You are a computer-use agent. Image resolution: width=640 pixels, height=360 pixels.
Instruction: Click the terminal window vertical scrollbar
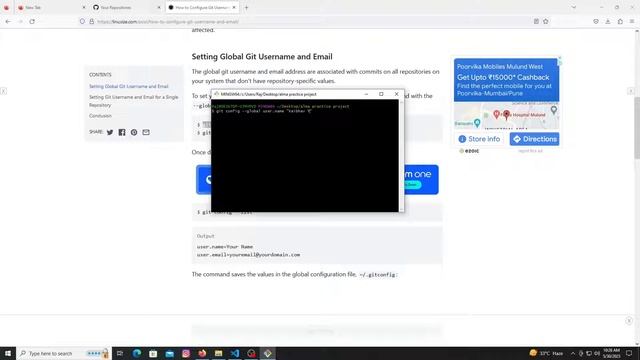[x=401, y=155]
